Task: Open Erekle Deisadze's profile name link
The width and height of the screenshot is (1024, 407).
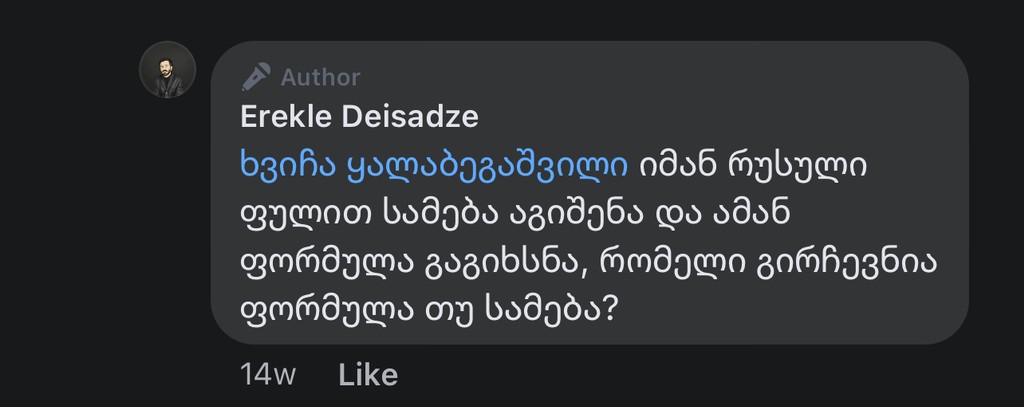Action: click(x=360, y=116)
